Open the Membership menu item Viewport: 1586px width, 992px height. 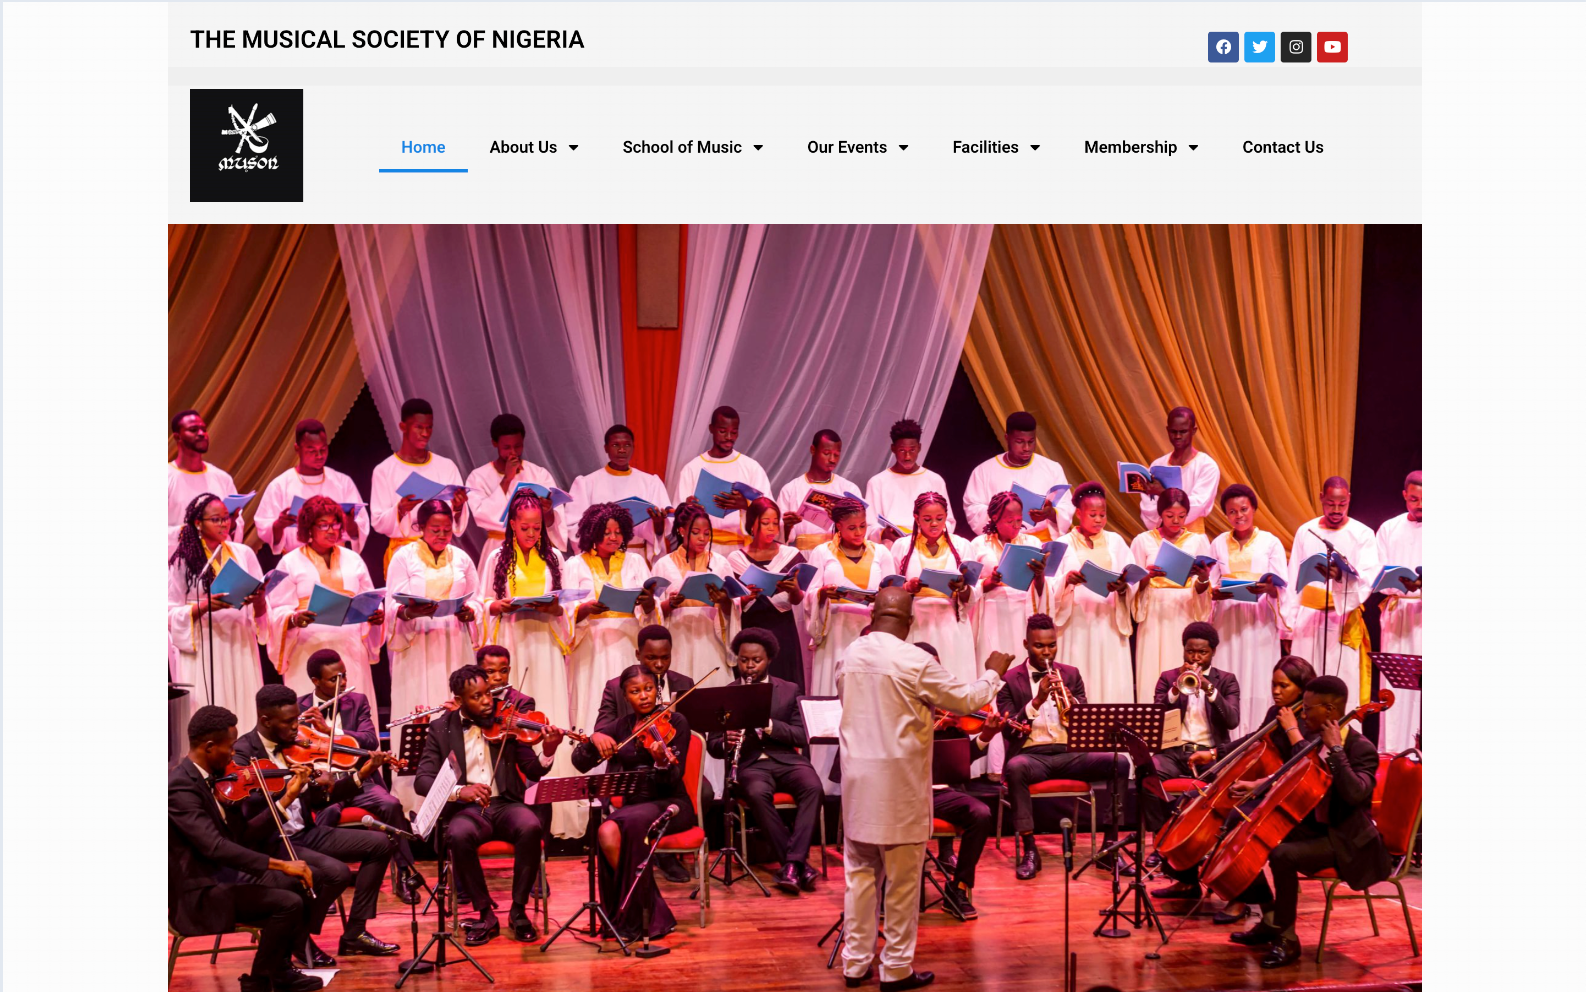[x=1130, y=147]
